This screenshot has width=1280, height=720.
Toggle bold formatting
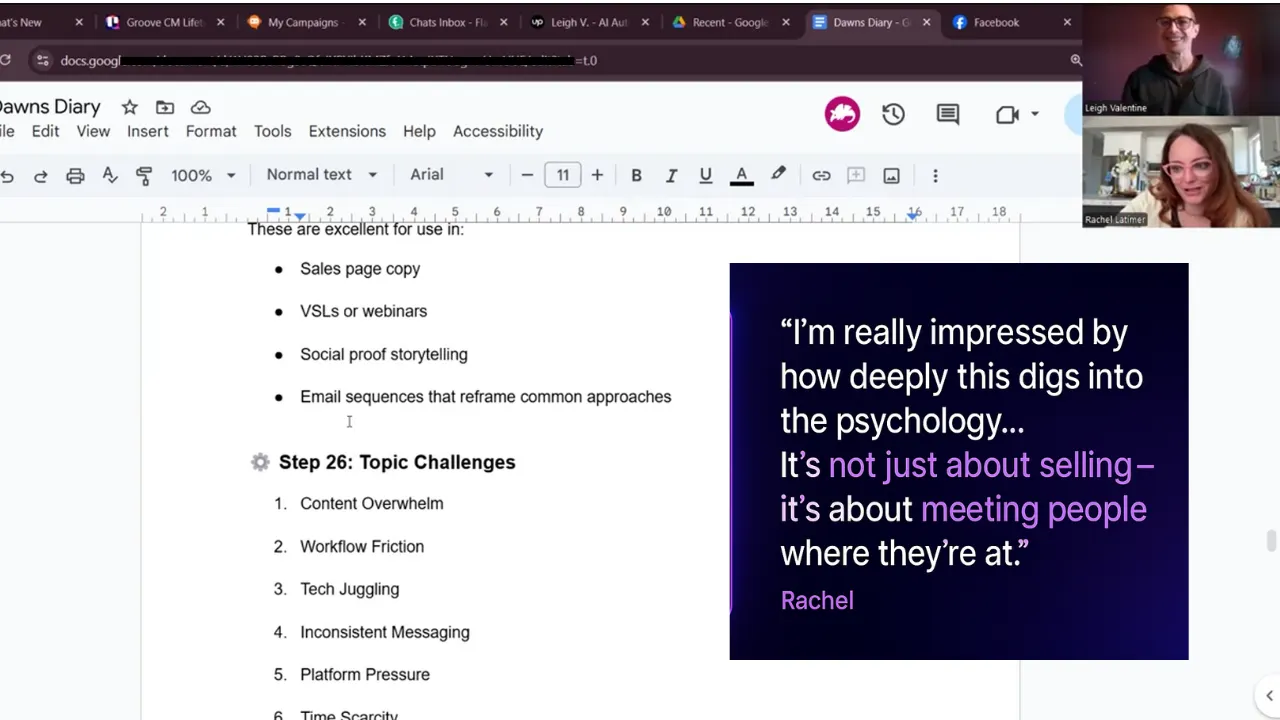click(x=636, y=176)
